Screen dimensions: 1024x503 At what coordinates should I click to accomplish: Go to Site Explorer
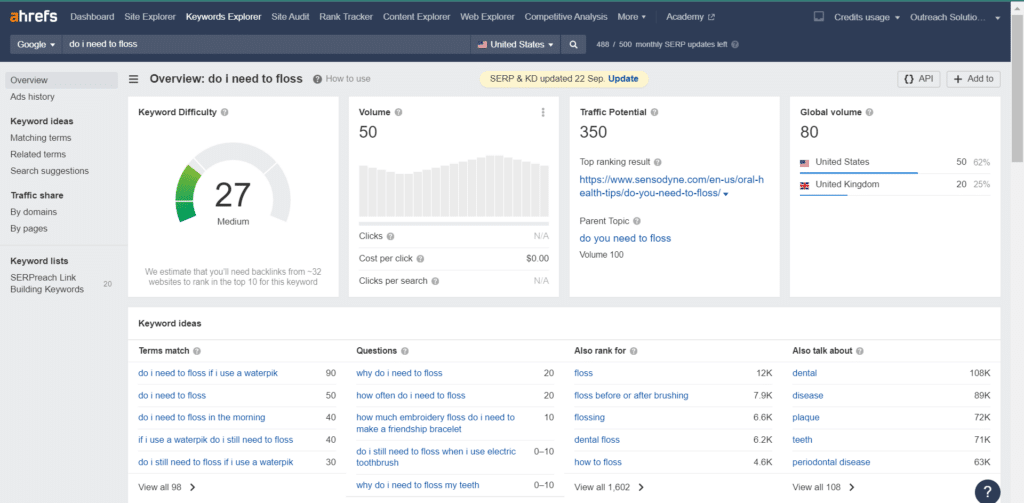click(150, 17)
